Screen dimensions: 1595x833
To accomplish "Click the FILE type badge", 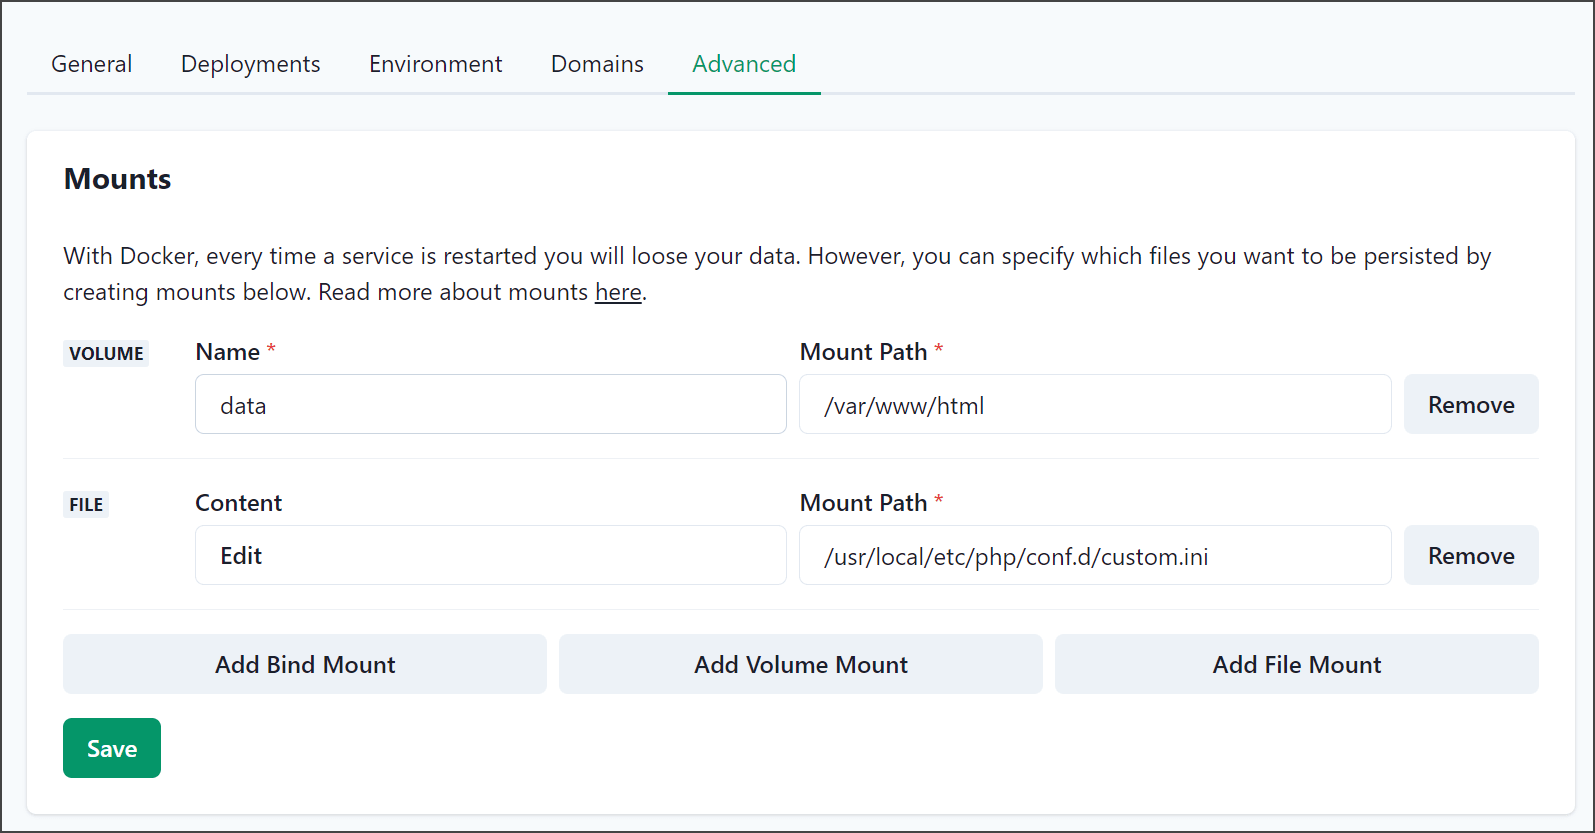I will [x=86, y=504].
